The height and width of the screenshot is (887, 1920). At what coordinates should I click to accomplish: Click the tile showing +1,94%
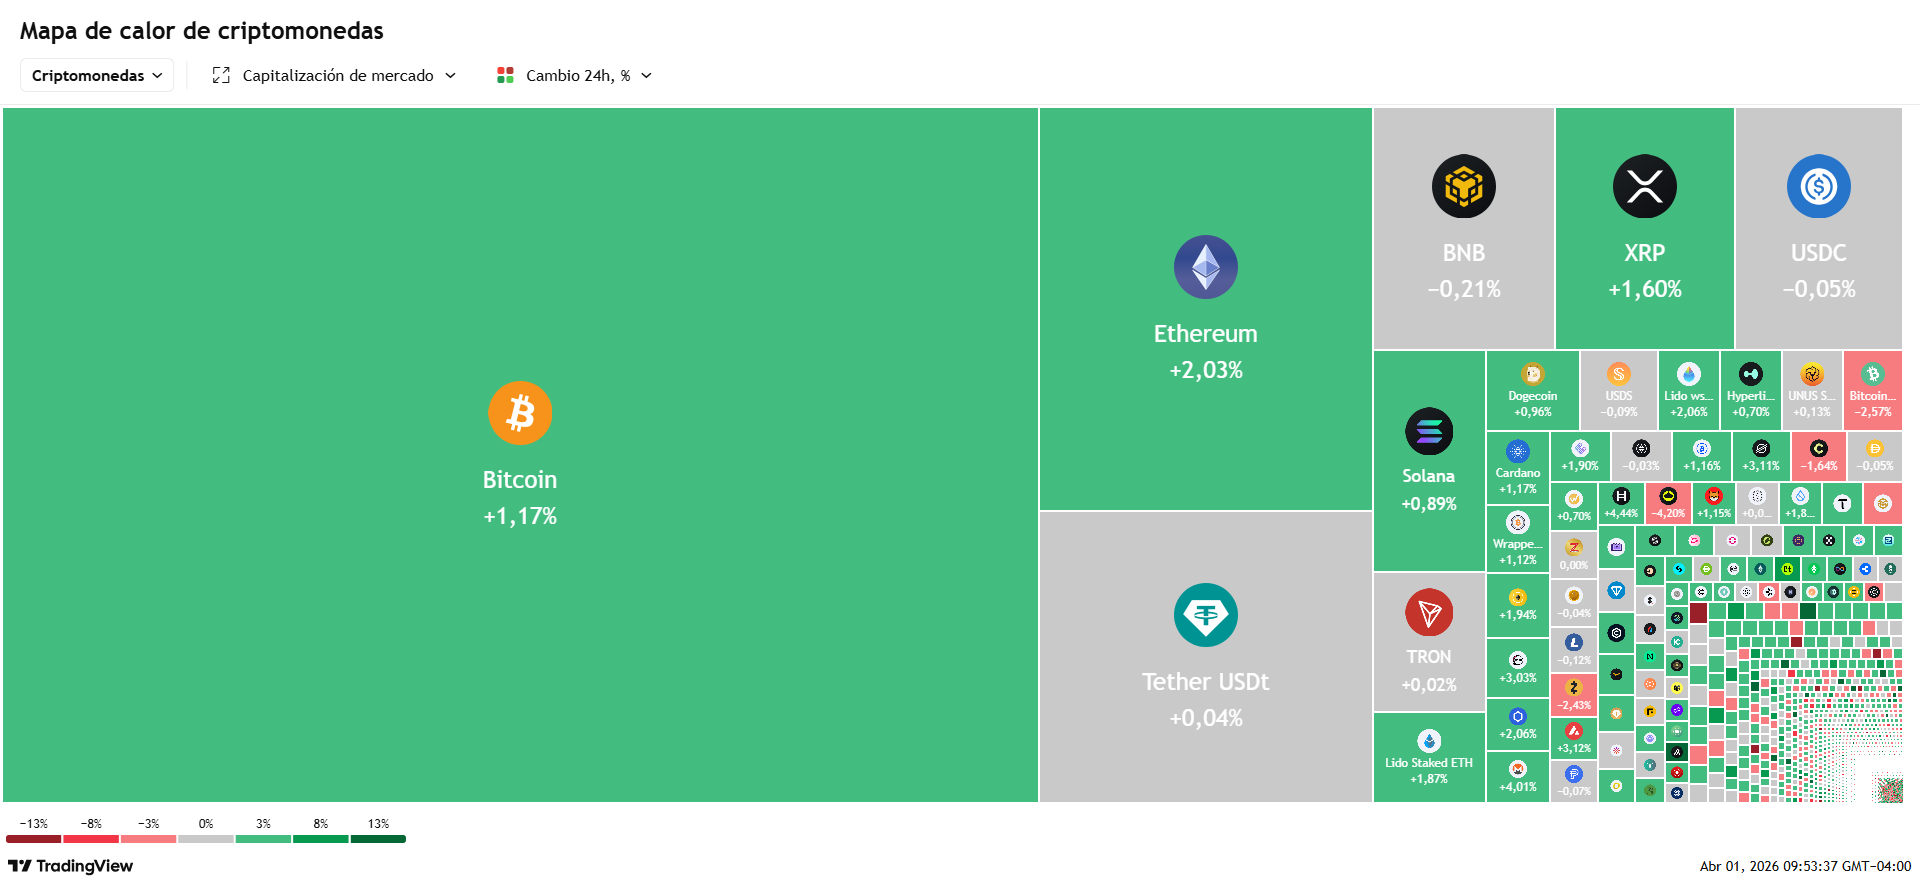click(1518, 604)
